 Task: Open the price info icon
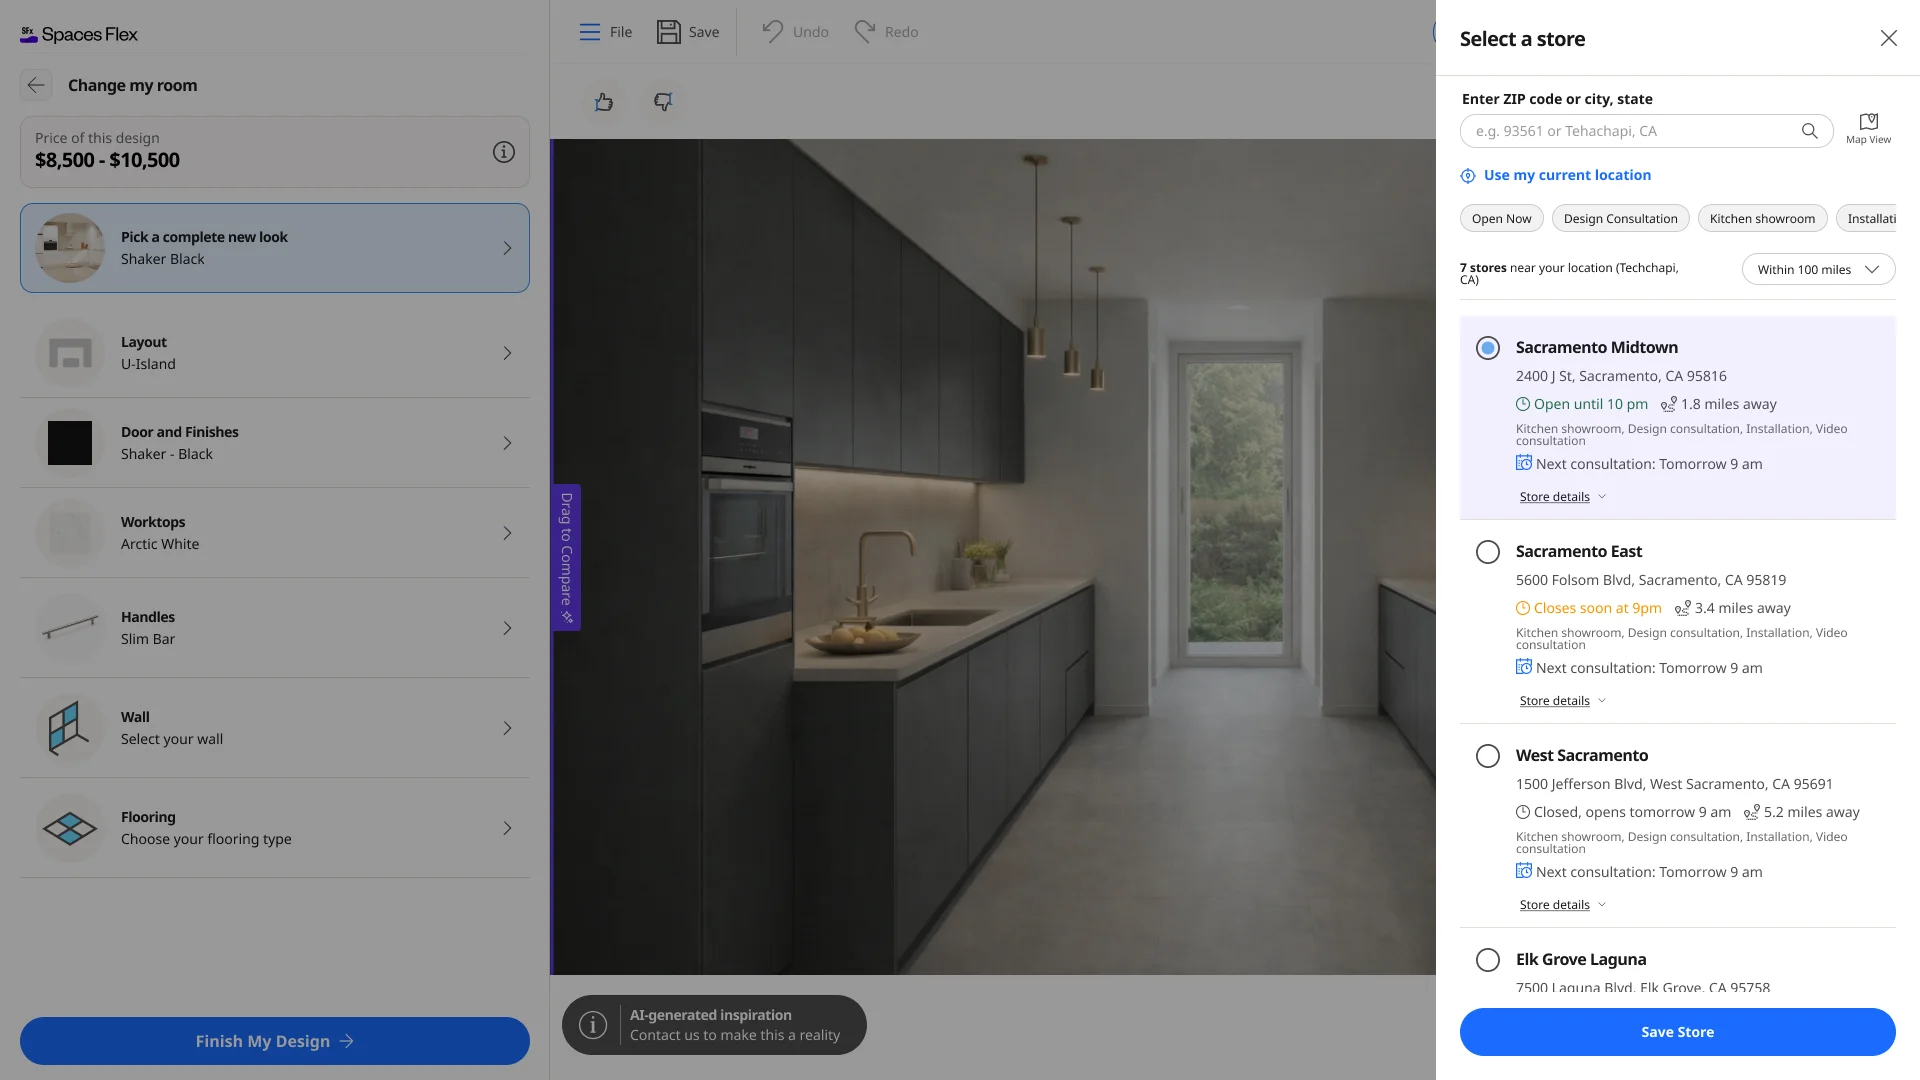click(504, 152)
